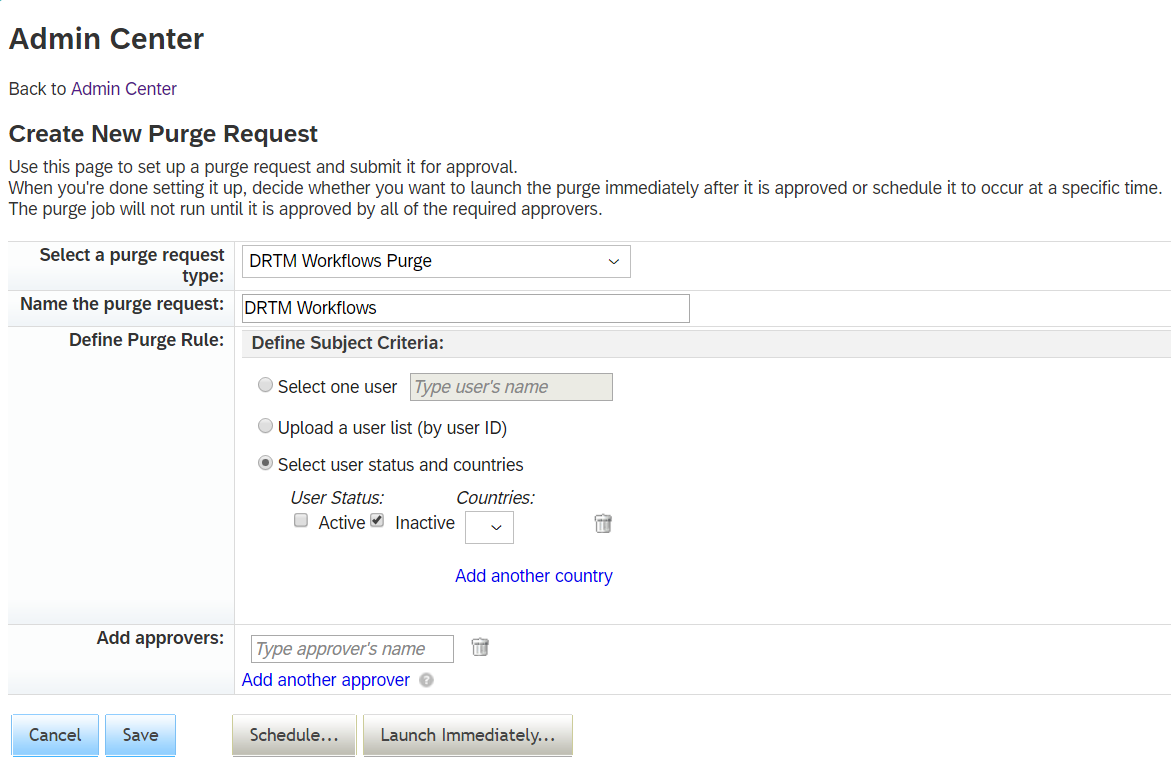Tick the Active user status checkbox
The width and height of the screenshot is (1171, 757).
tap(301, 520)
